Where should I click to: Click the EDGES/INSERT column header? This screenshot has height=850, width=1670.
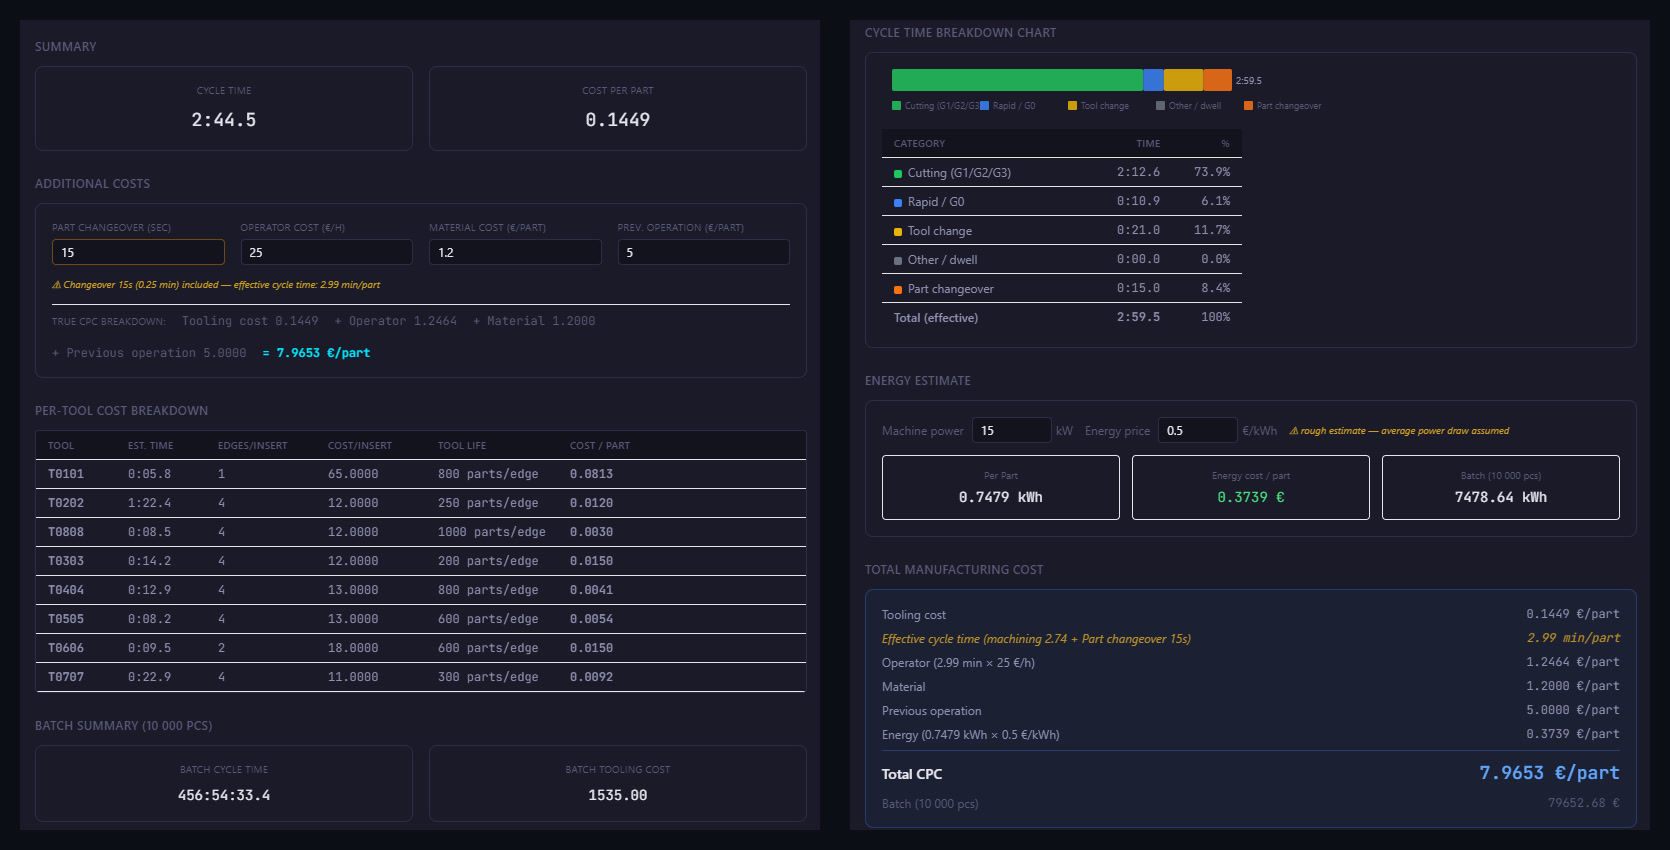click(x=253, y=446)
